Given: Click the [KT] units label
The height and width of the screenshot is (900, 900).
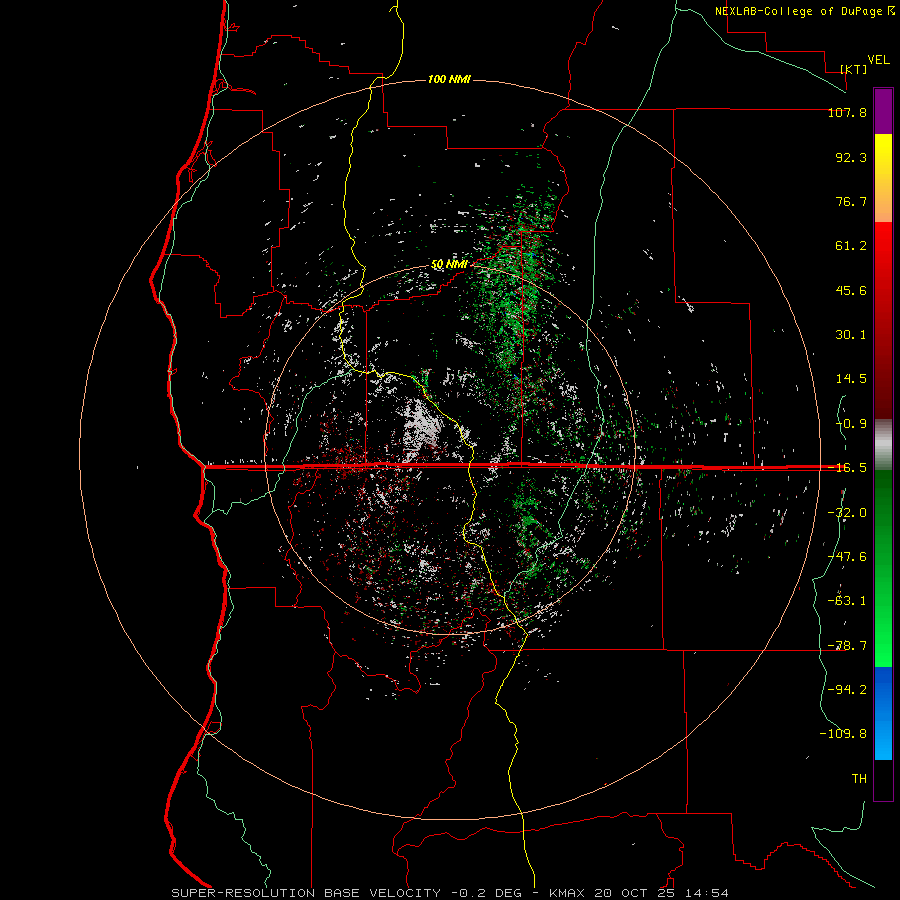Looking at the screenshot, I should pyautogui.click(x=854, y=69).
